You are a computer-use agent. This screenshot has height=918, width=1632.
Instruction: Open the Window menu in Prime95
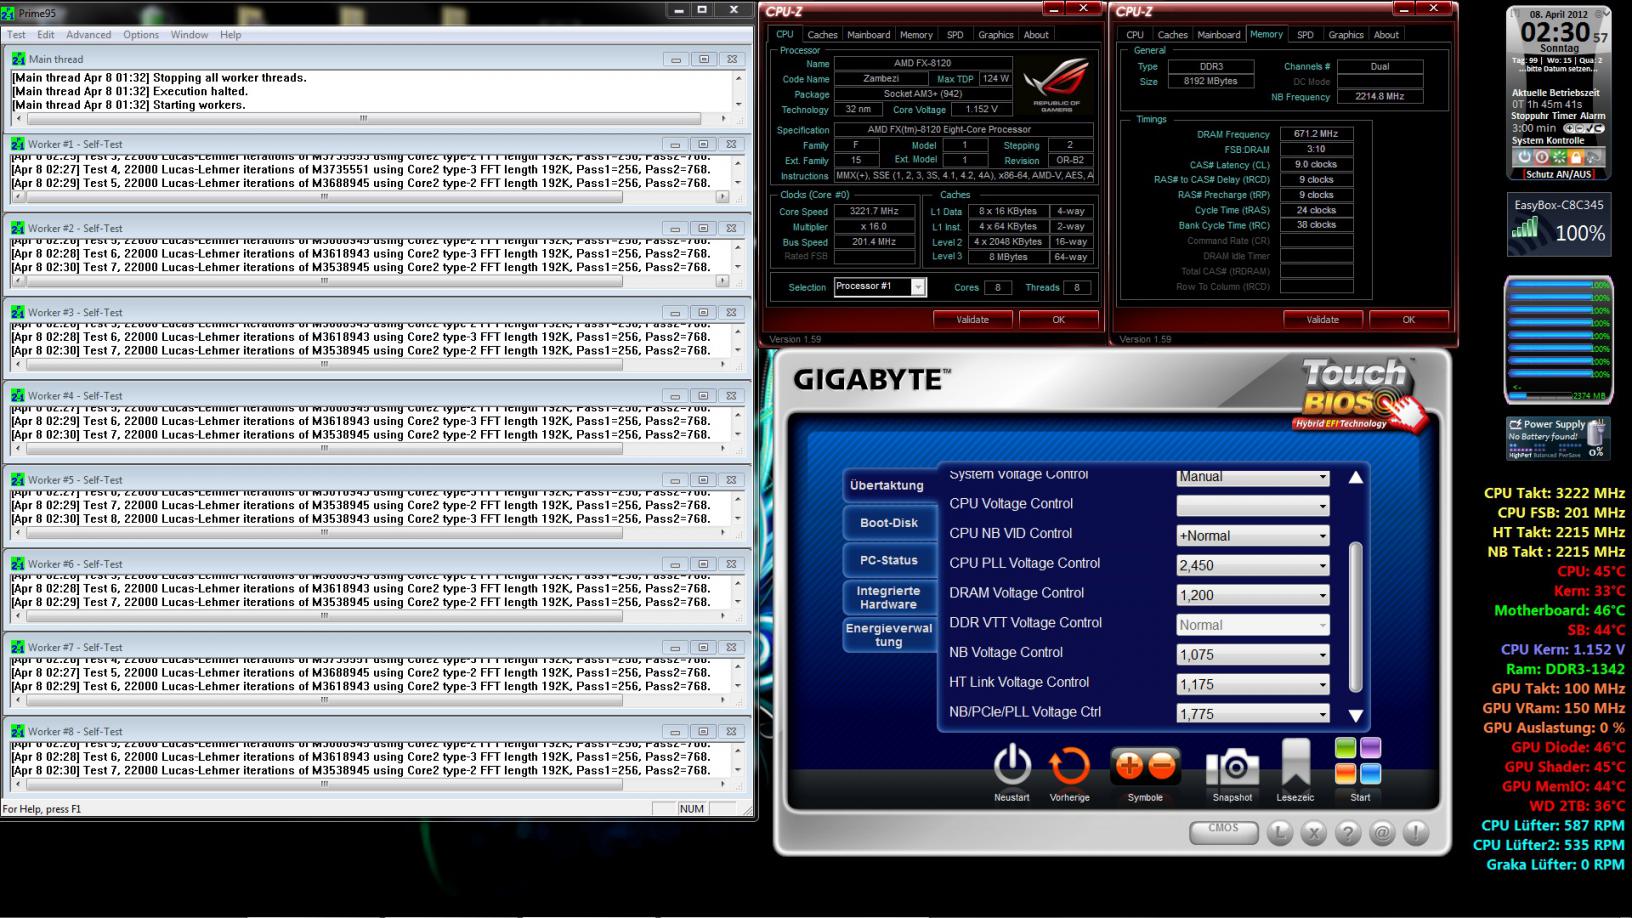tap(189, 35)
